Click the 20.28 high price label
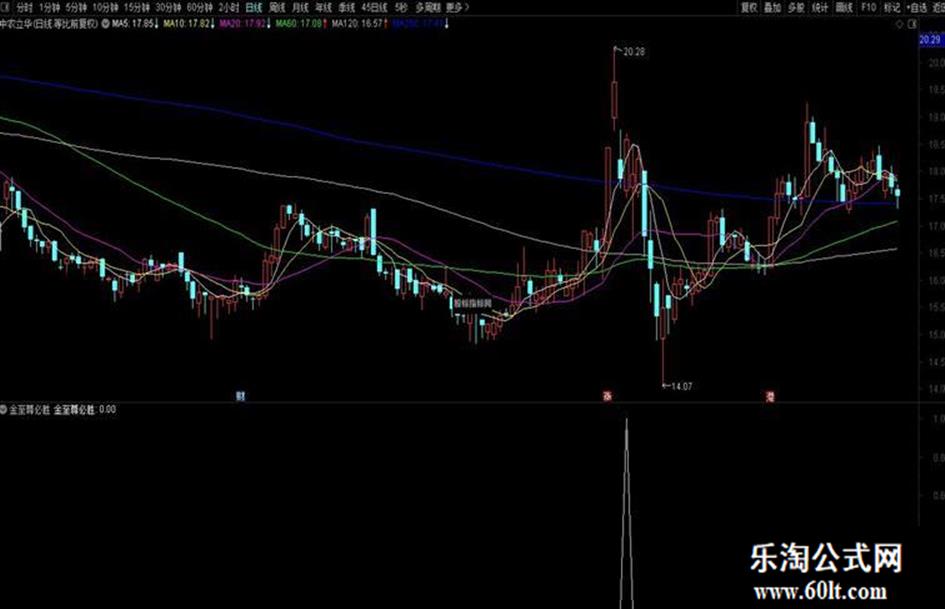This screenshot has height=609, width=945. tap(633, 52)
